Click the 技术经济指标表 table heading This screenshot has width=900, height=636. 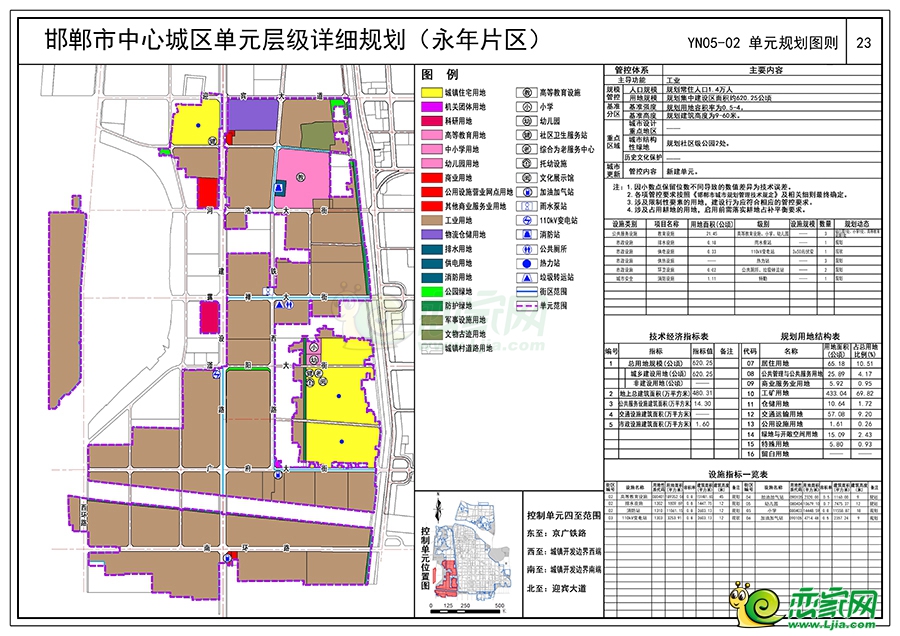[x=679, y=337]
